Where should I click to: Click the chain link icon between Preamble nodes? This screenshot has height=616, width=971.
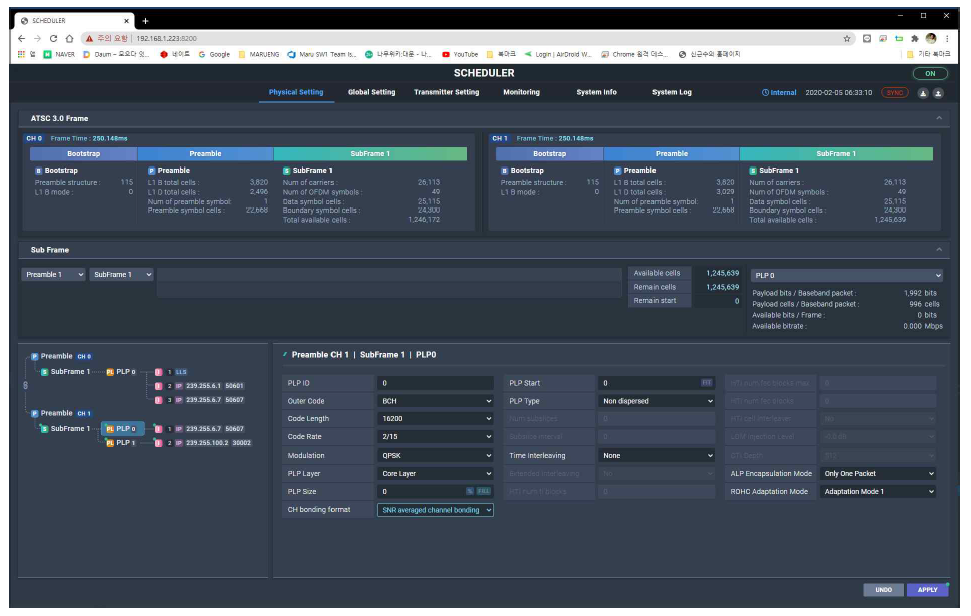pyautogui.click(x=25, y=385)
